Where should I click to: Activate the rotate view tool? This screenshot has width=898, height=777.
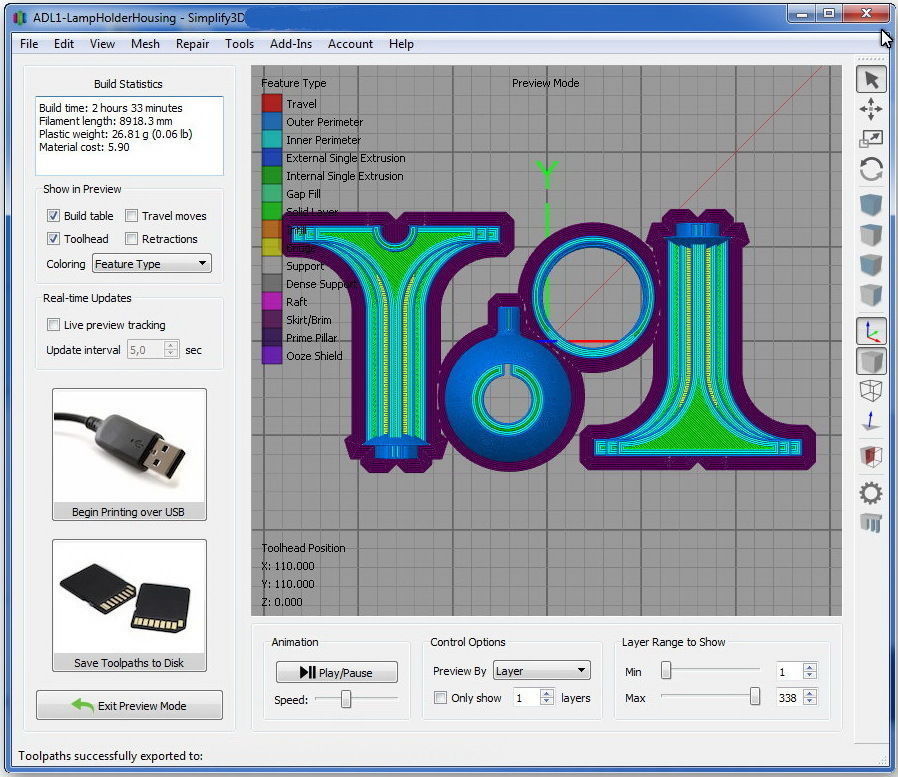click(x=871, y=169)
